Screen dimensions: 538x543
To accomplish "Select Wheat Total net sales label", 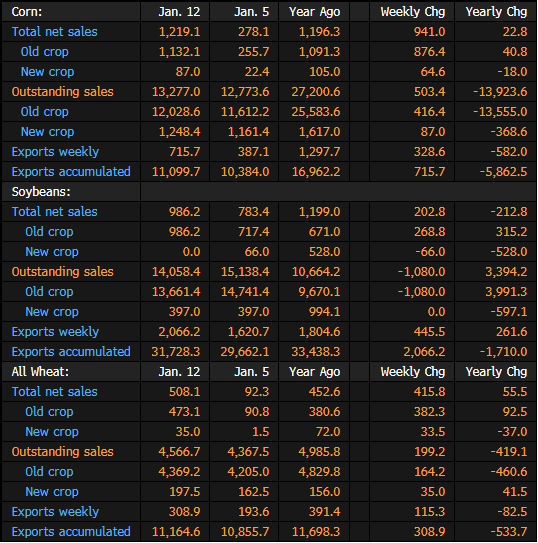I will (x=54, y=392).
